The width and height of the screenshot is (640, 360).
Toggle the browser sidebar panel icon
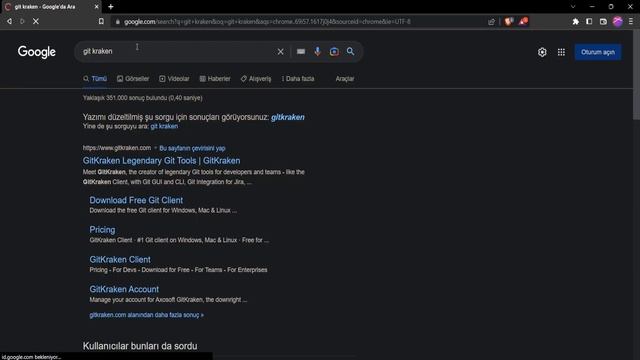[589, 21]
